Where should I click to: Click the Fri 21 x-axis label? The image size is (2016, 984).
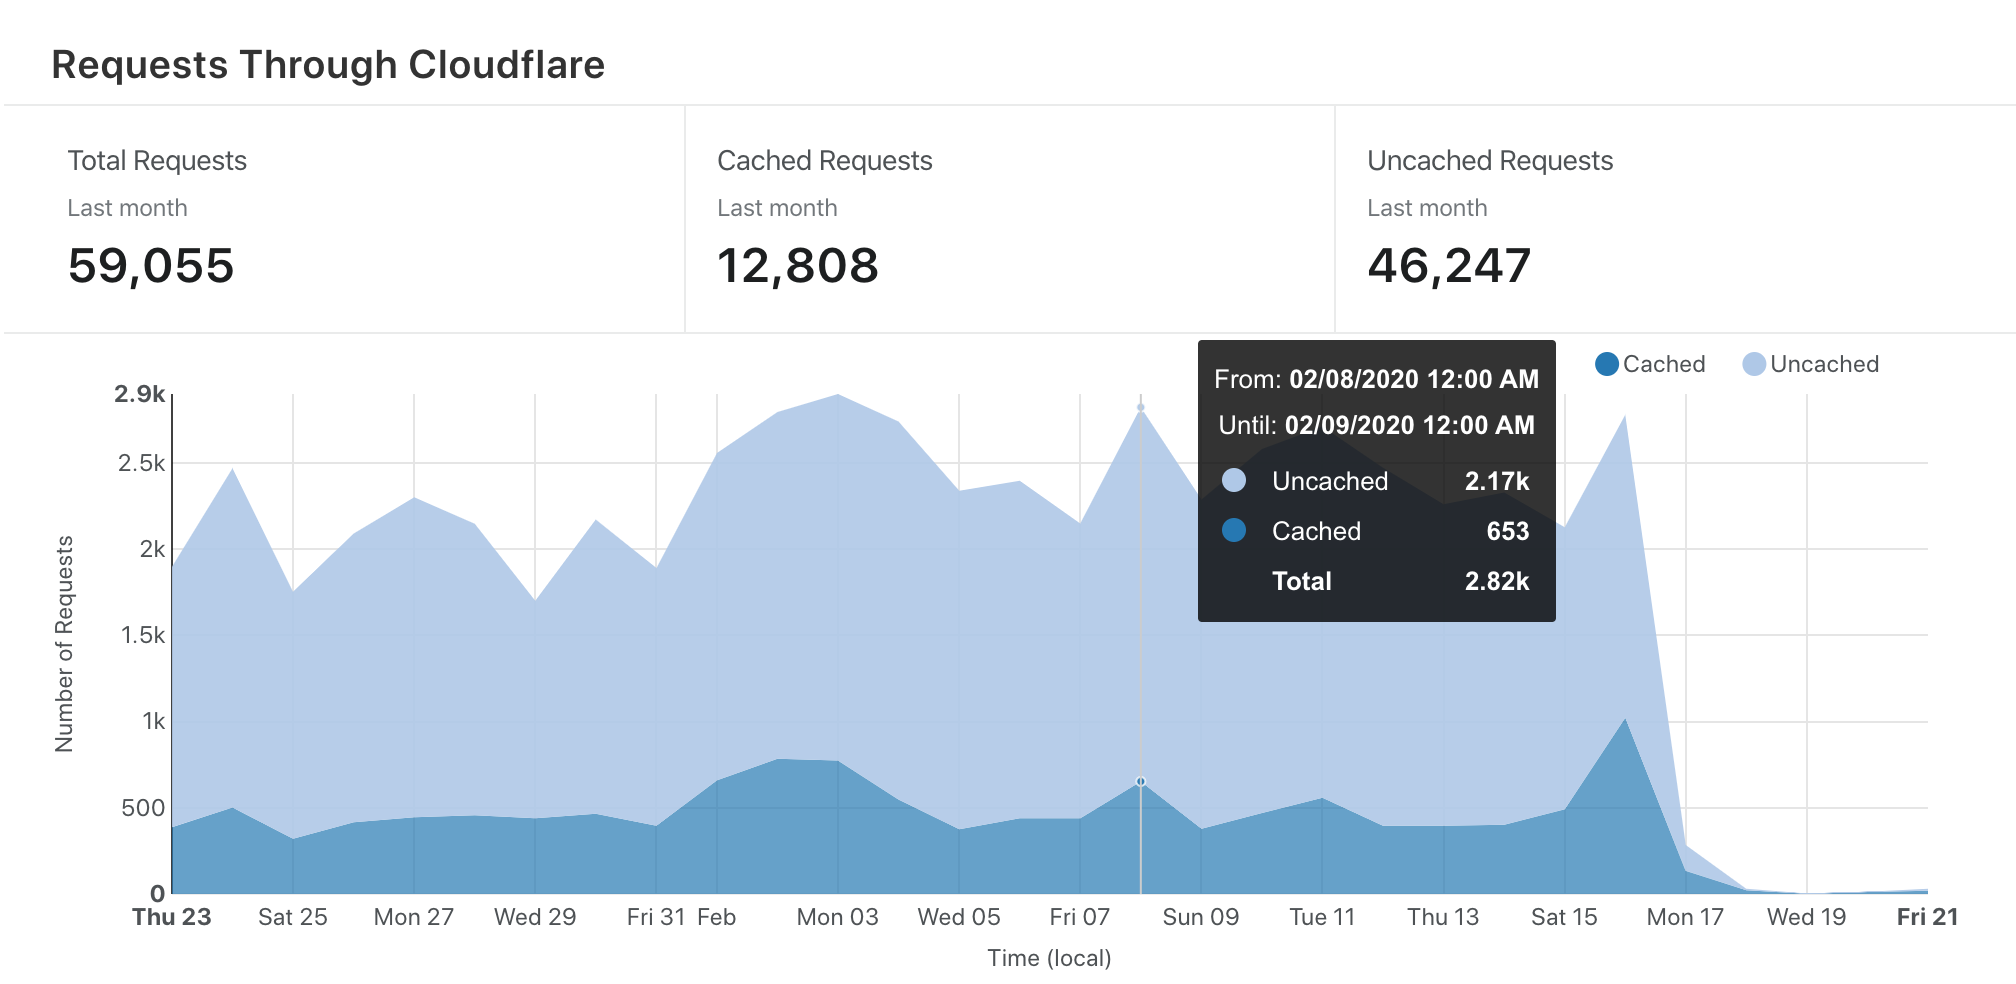[1927, 917]
